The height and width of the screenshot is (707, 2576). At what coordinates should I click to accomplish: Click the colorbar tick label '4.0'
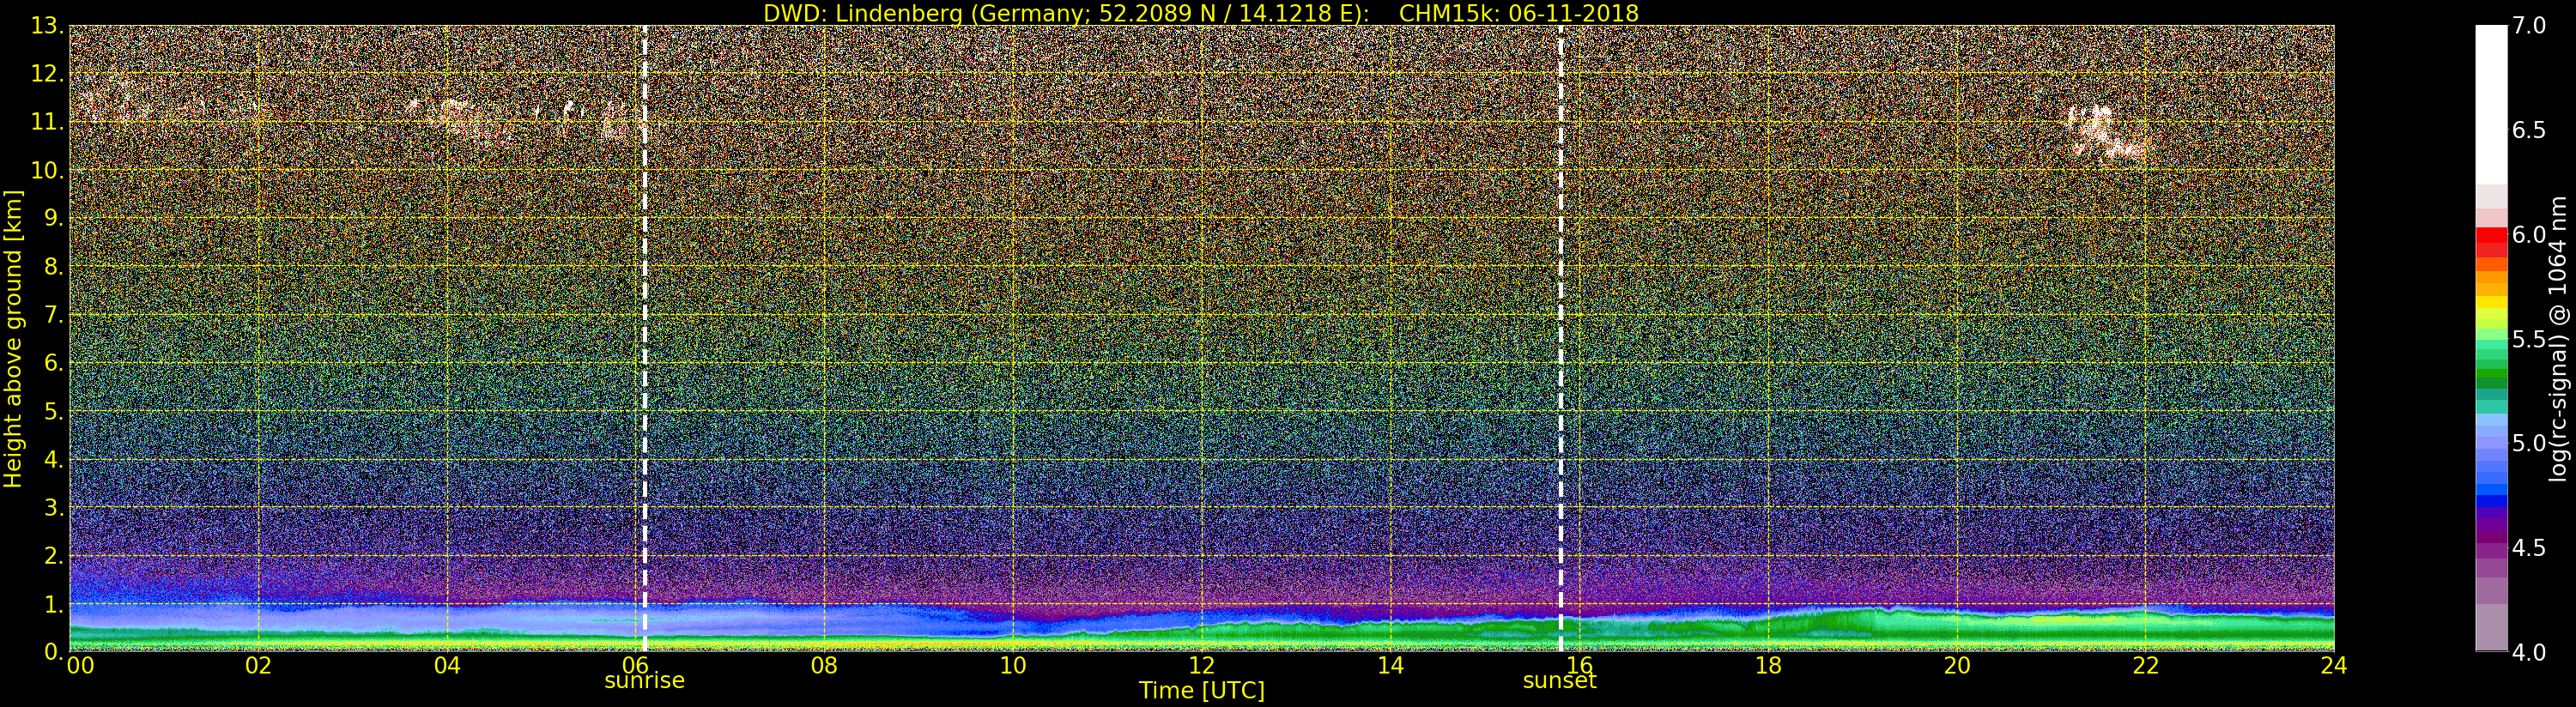2528,651
